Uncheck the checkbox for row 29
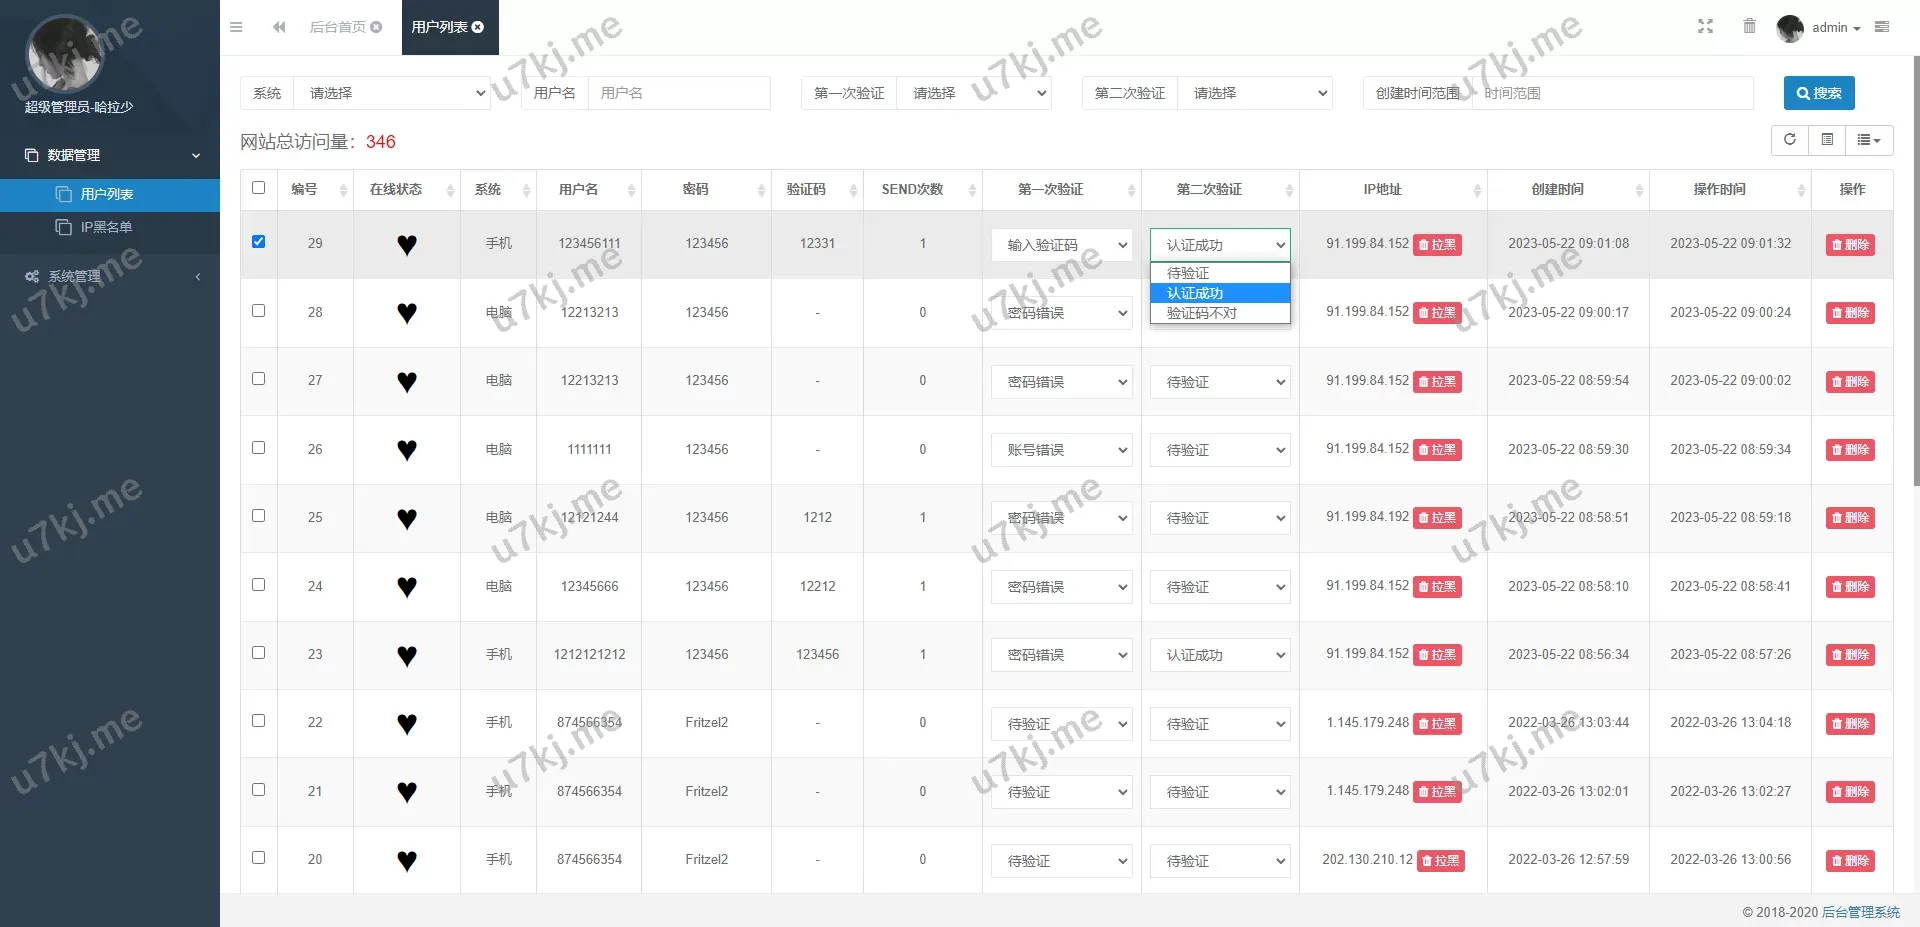The image size is (1920, 927). click(x=258, y=242)
